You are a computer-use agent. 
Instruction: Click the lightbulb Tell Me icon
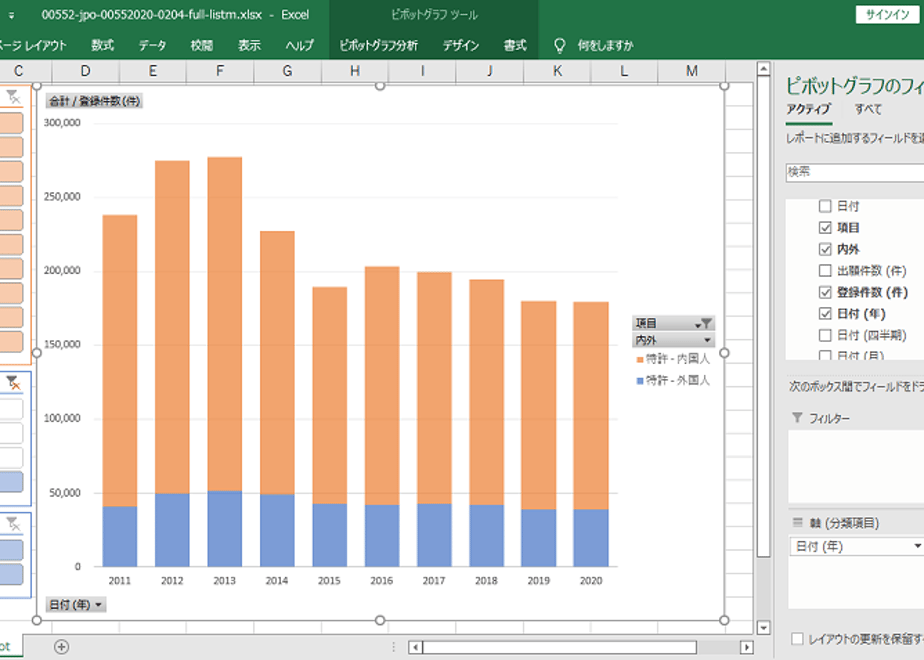559,45
